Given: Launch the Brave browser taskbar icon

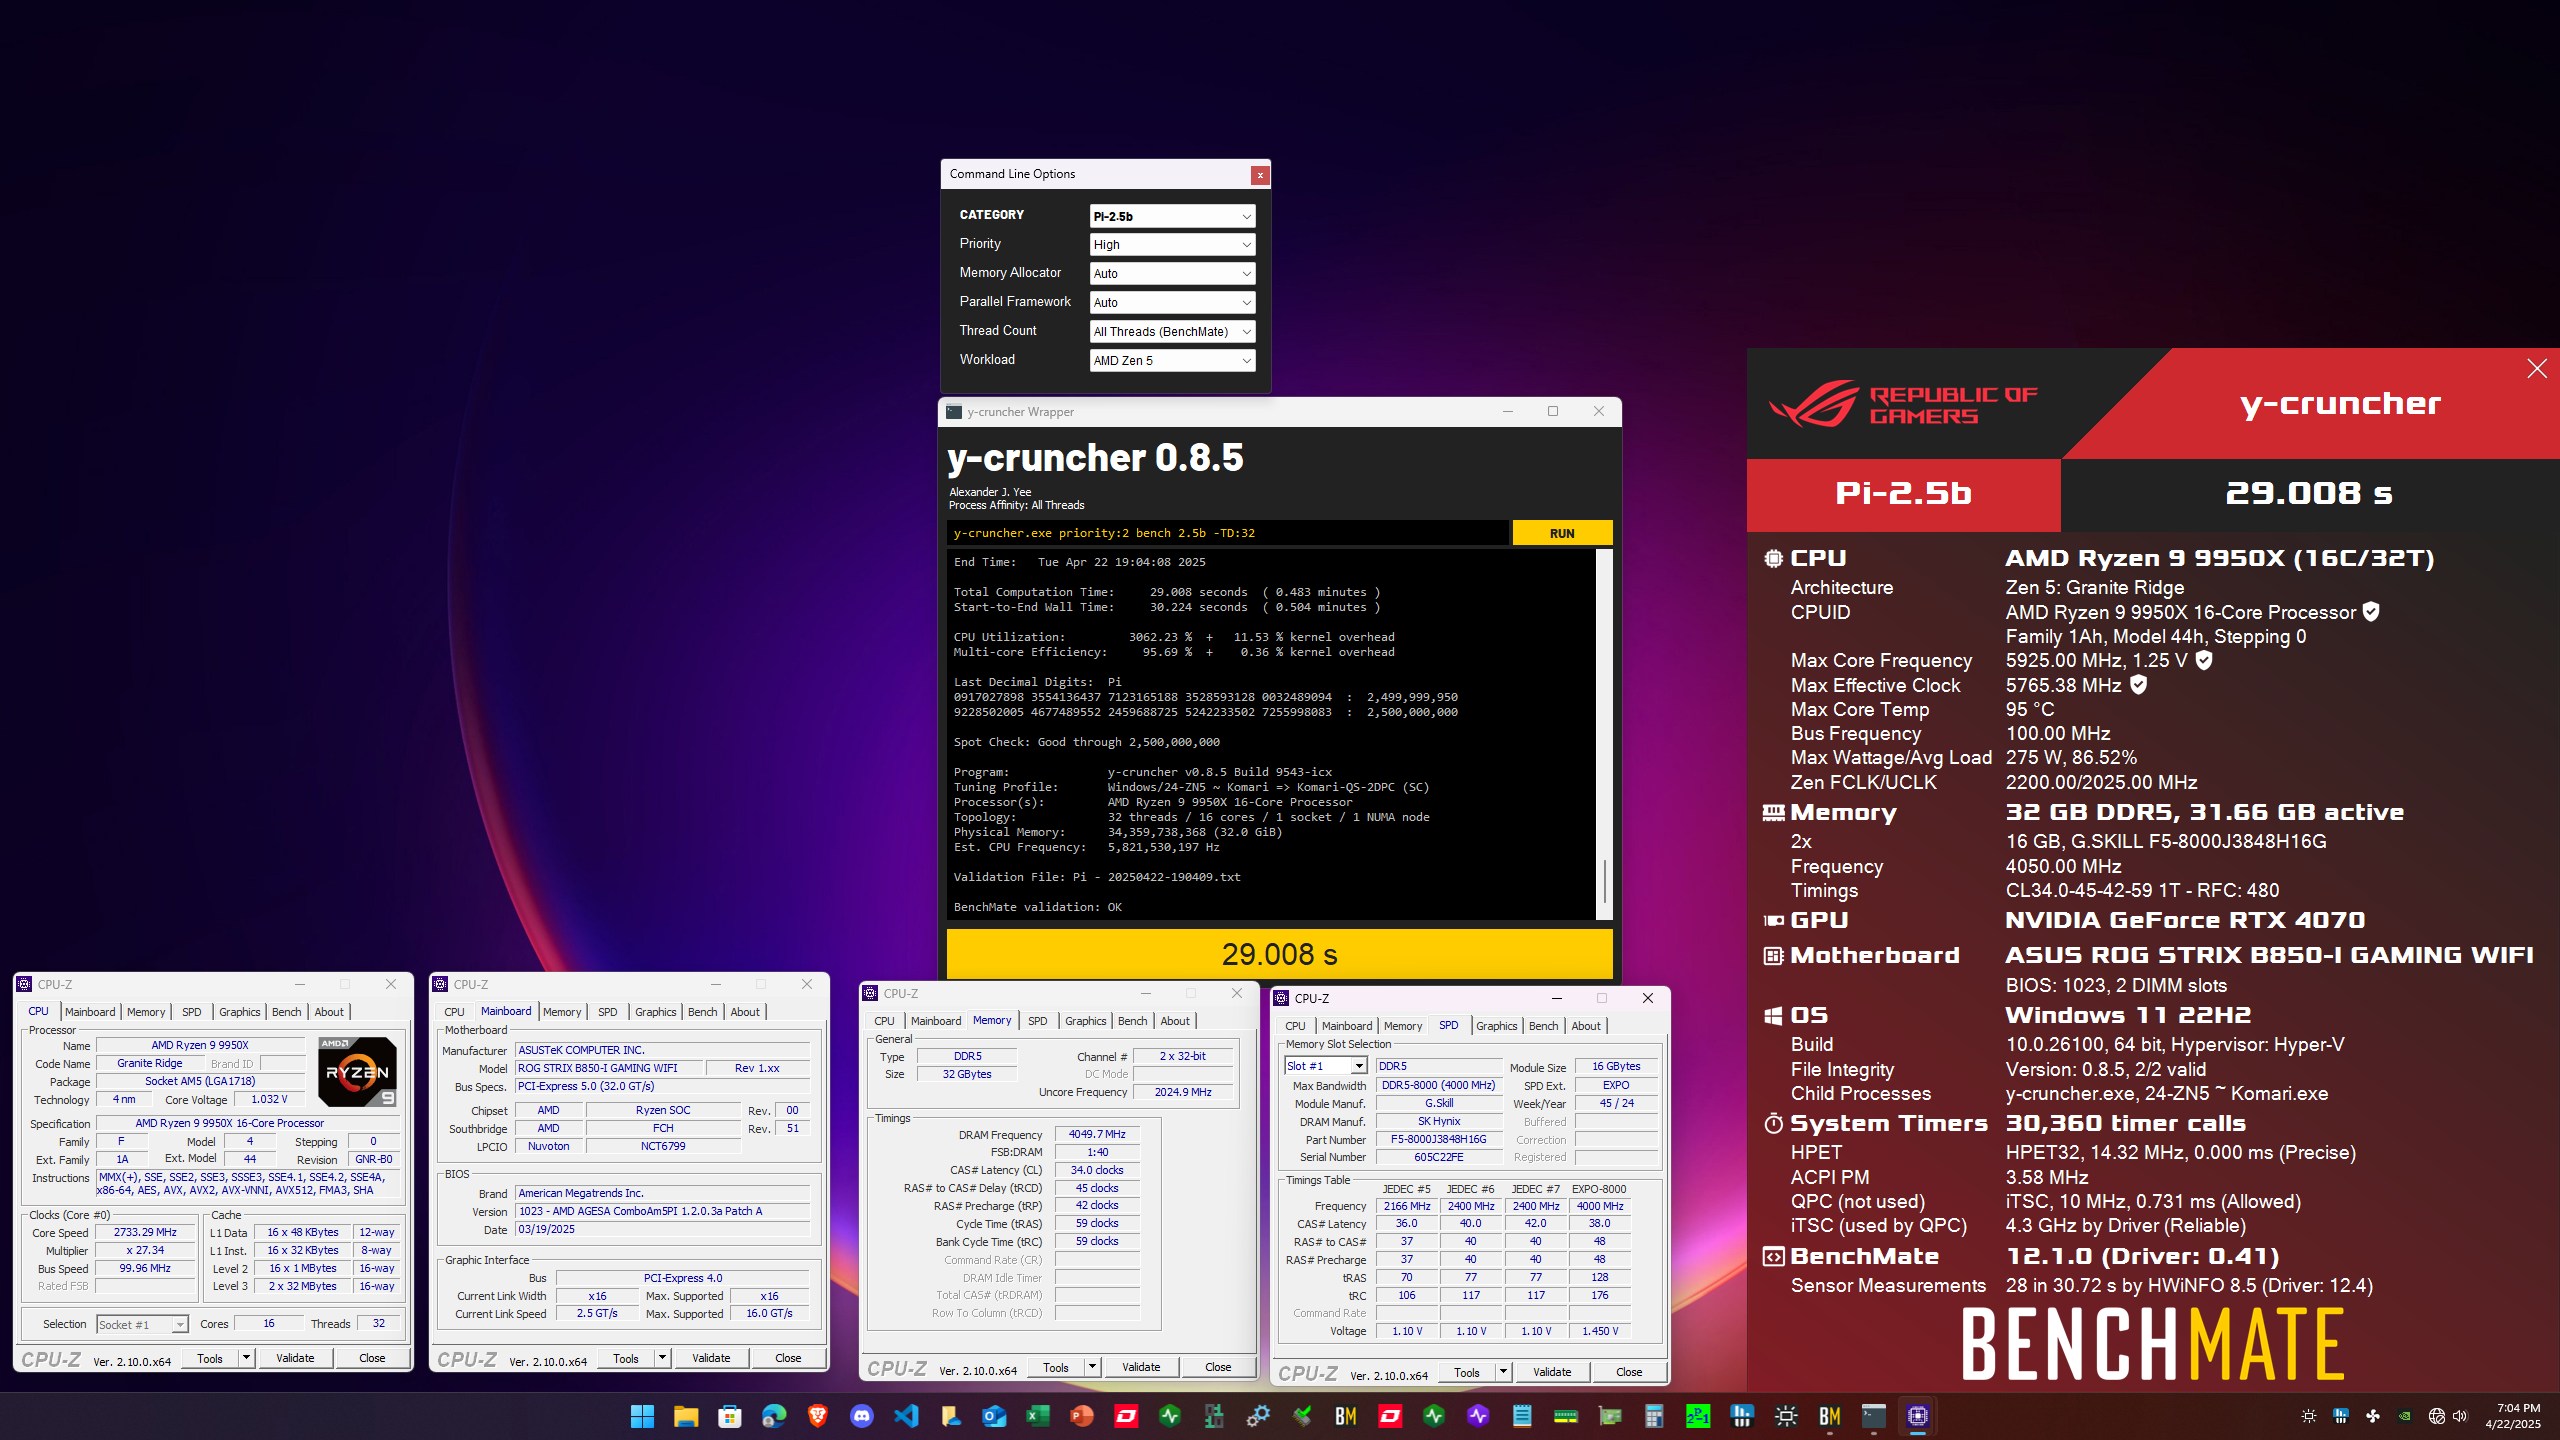Looking at the screenshot, I should [818, 1416].
